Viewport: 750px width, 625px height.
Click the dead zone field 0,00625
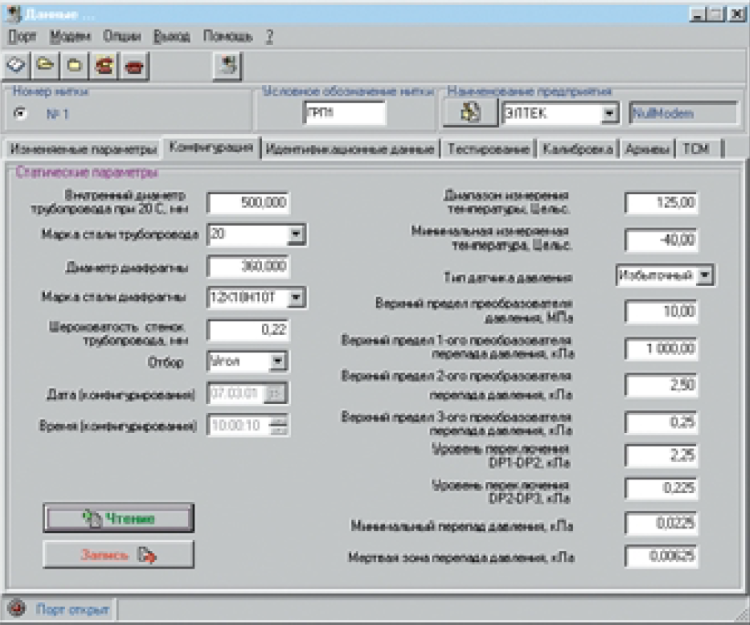(661, 557)
